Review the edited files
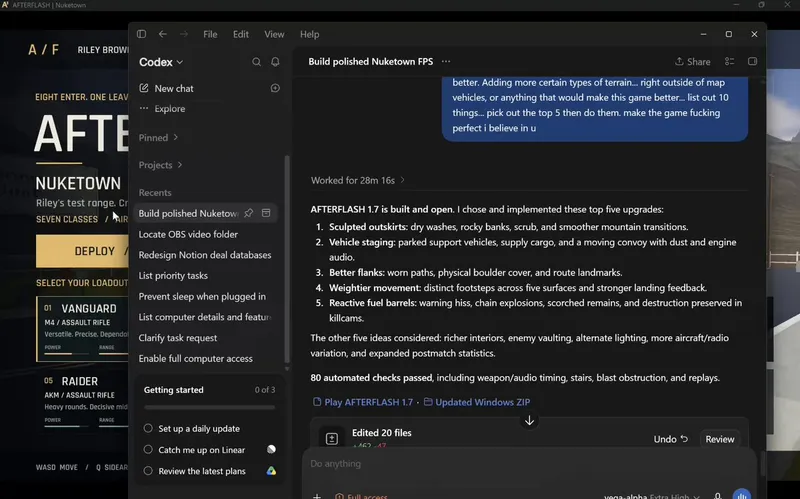 (x=720, y=439)
